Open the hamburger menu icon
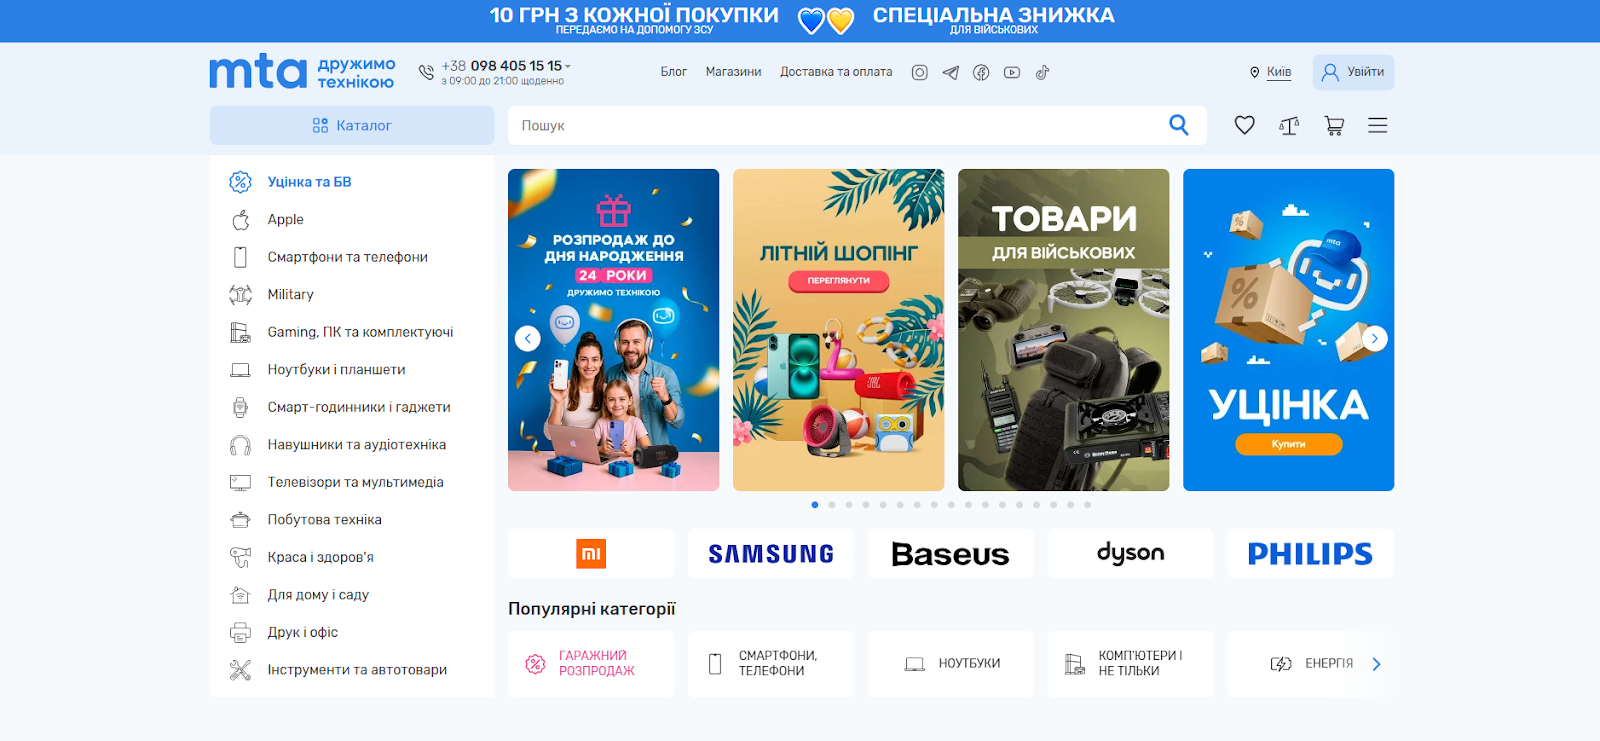The height and width of the screenshot is (741, 1600). tap(1378, 125)
